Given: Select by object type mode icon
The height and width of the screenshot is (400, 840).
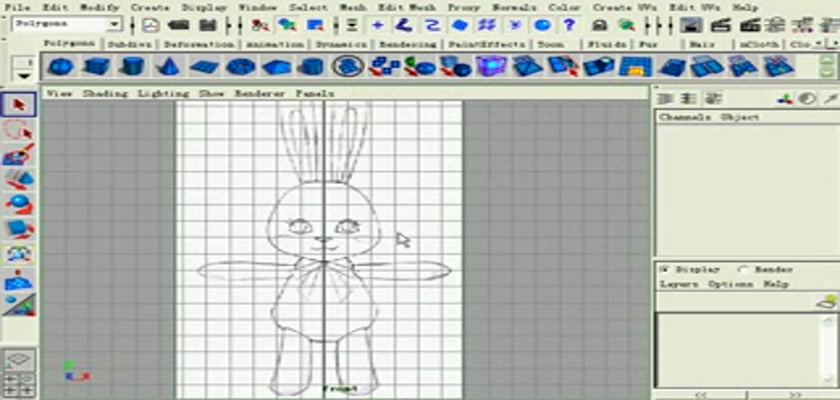Looking at the screenshot, I should click(287, 25).
